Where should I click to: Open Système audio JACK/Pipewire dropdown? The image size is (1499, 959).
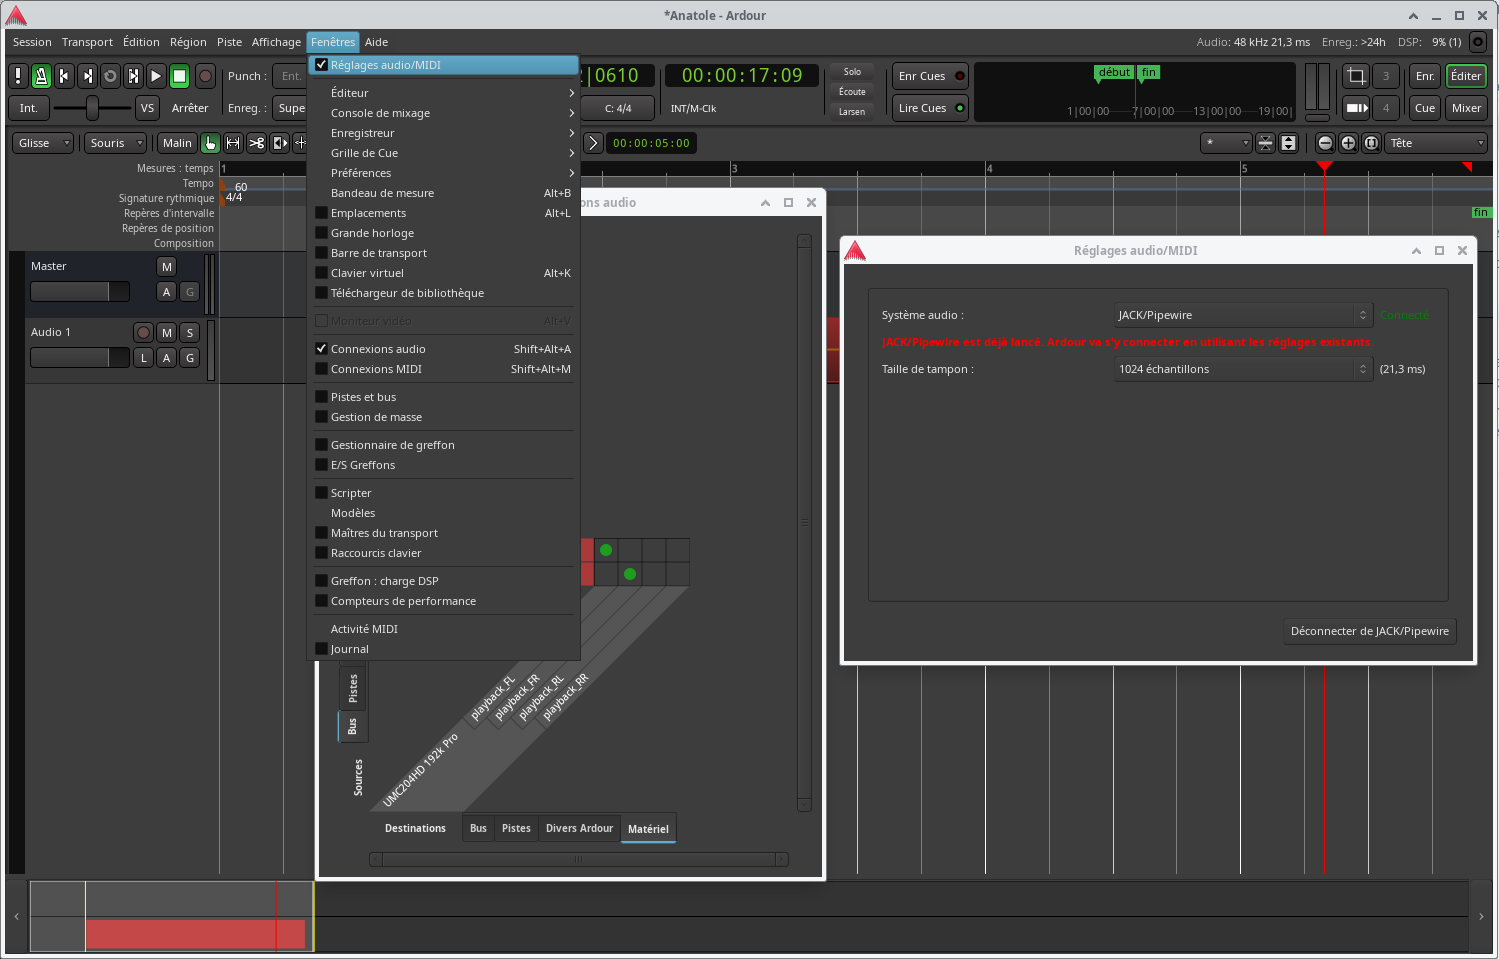click(x=1243, y=315)
